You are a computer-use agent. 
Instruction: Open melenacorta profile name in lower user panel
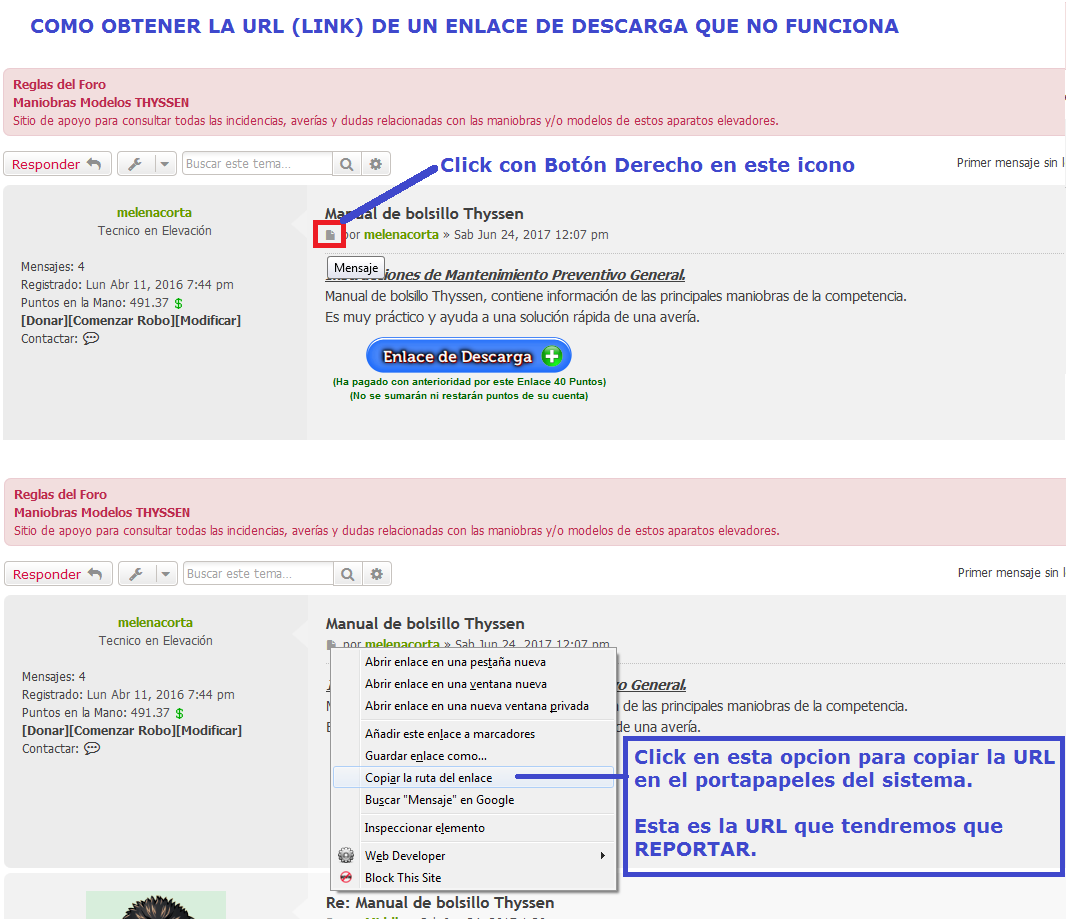156,623
